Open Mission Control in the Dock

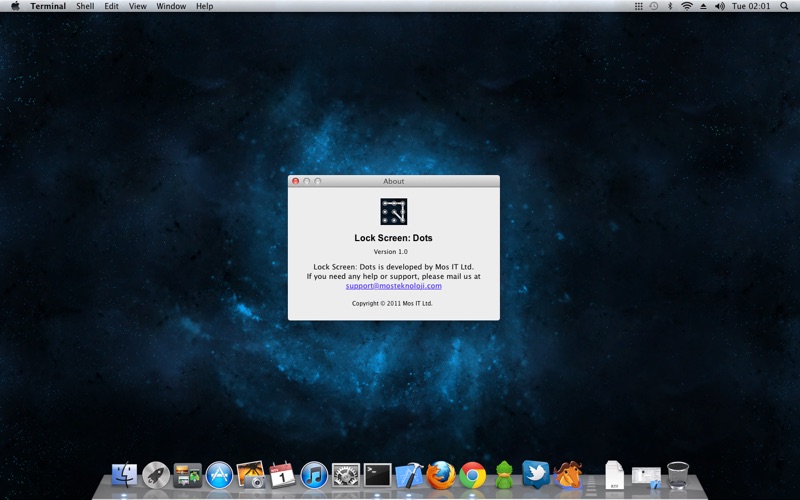[187, 475]
